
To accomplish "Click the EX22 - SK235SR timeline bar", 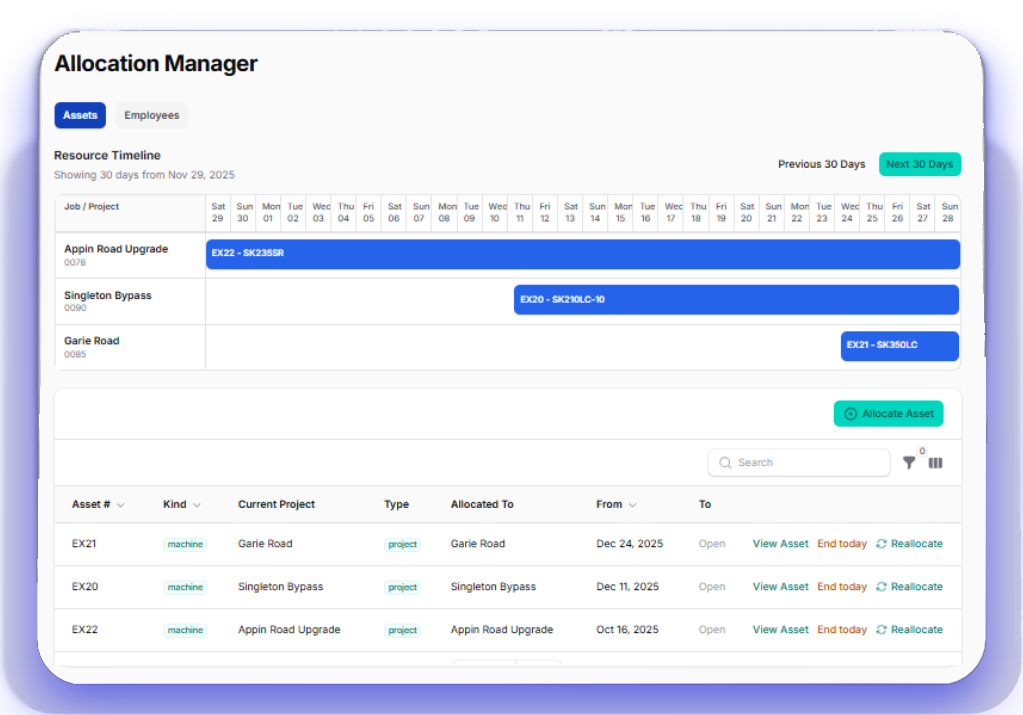I will tap(582, 254).
